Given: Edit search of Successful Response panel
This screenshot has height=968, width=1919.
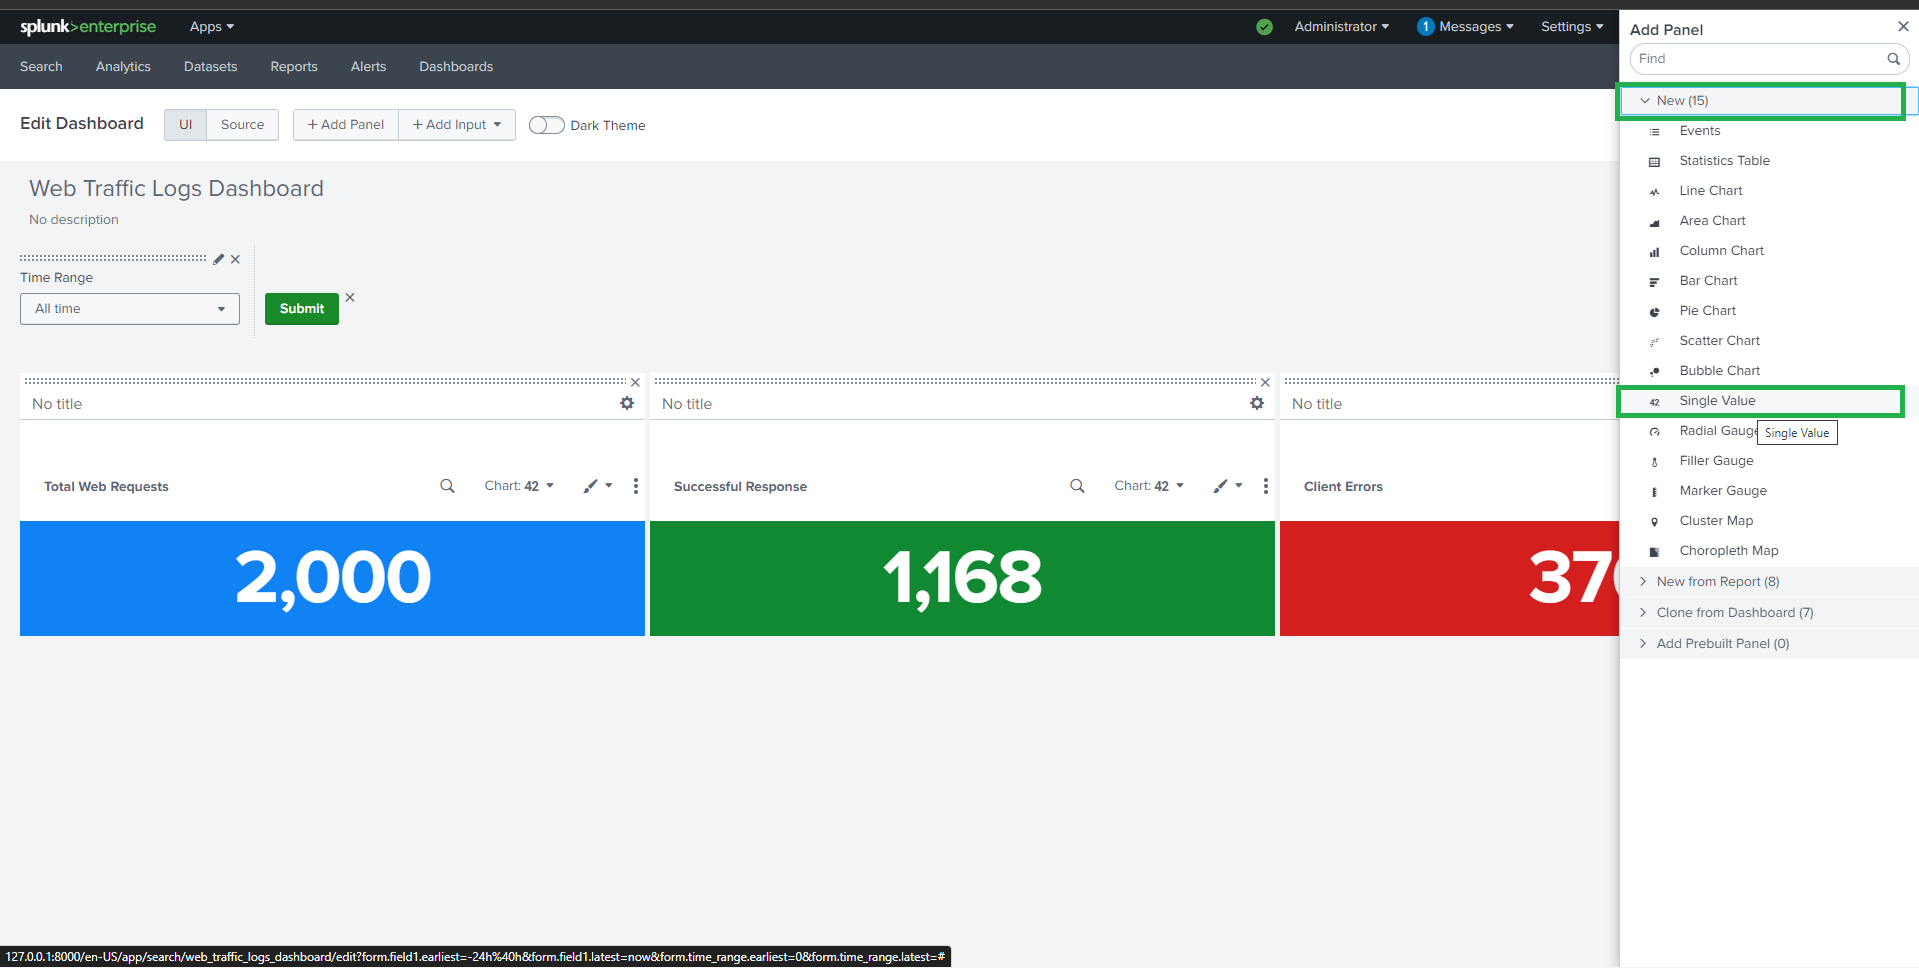Looking at the screenshot, I should click(1077, 486).
